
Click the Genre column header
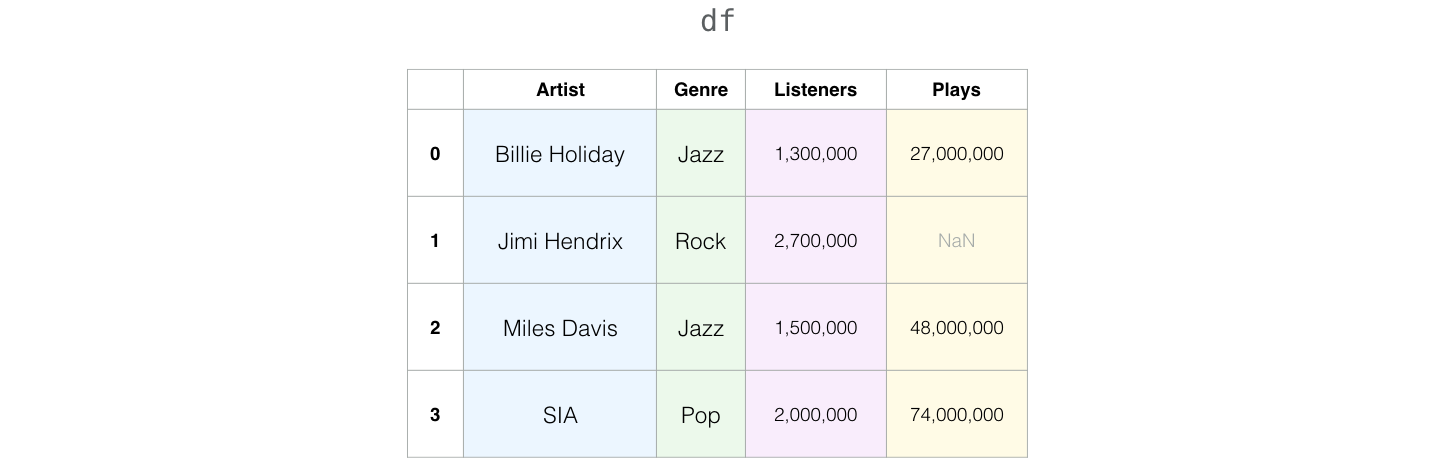point(701,90)
